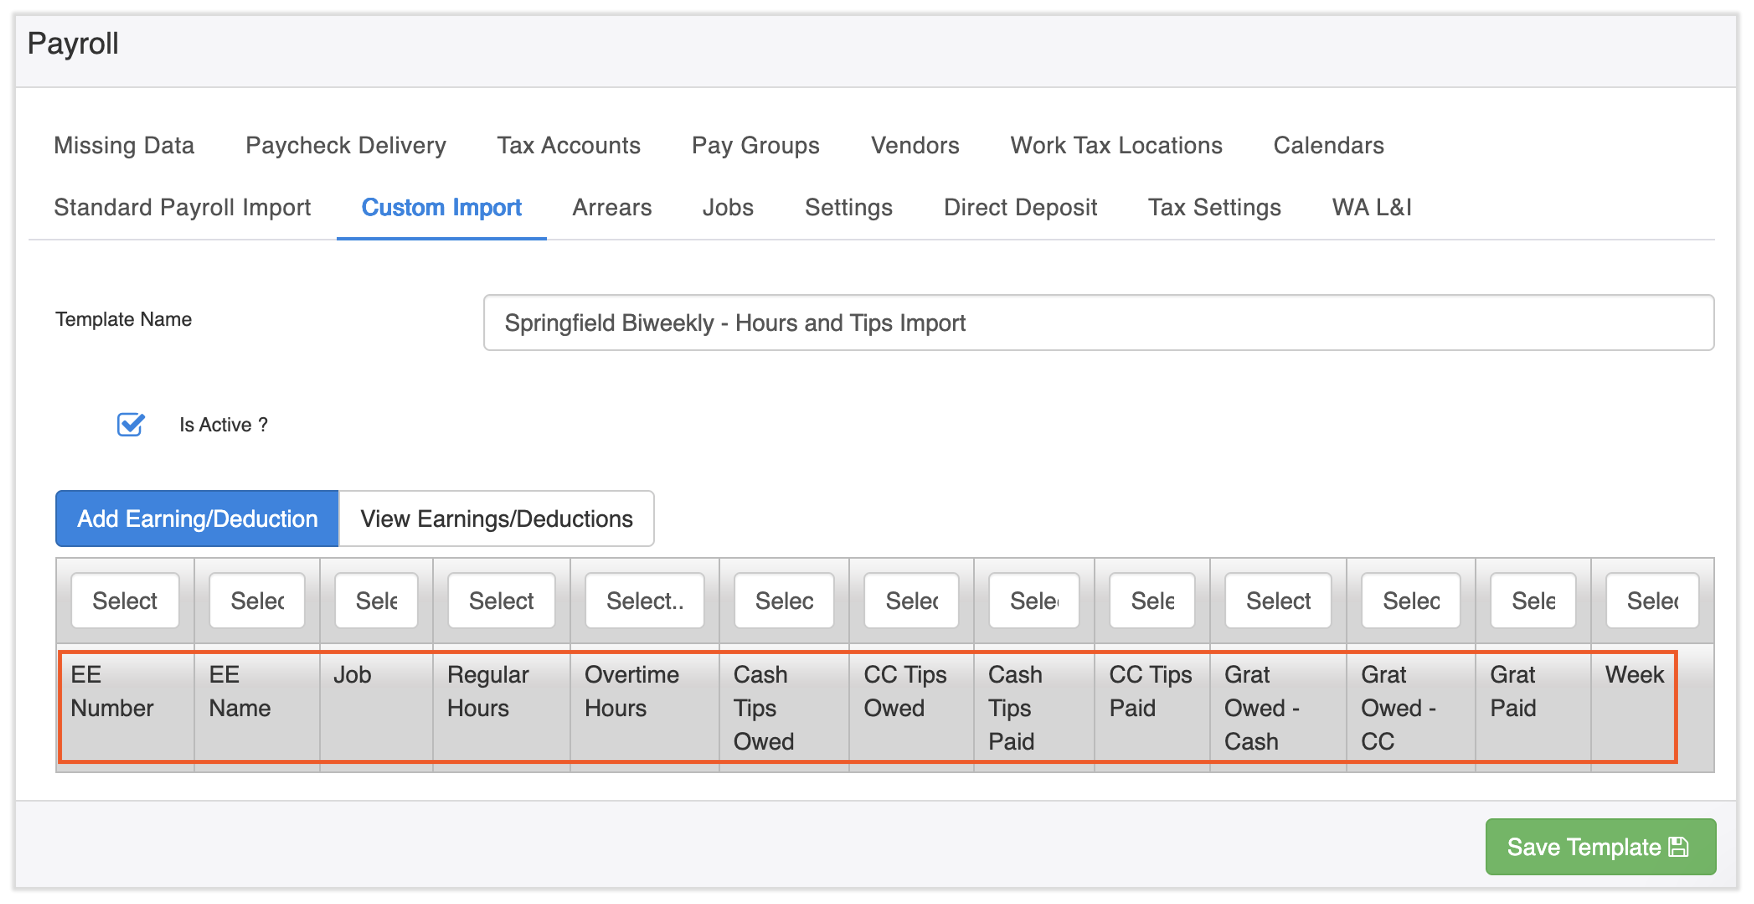Click the Save Template button
Screen dimensions: 1754x904
1599,847
